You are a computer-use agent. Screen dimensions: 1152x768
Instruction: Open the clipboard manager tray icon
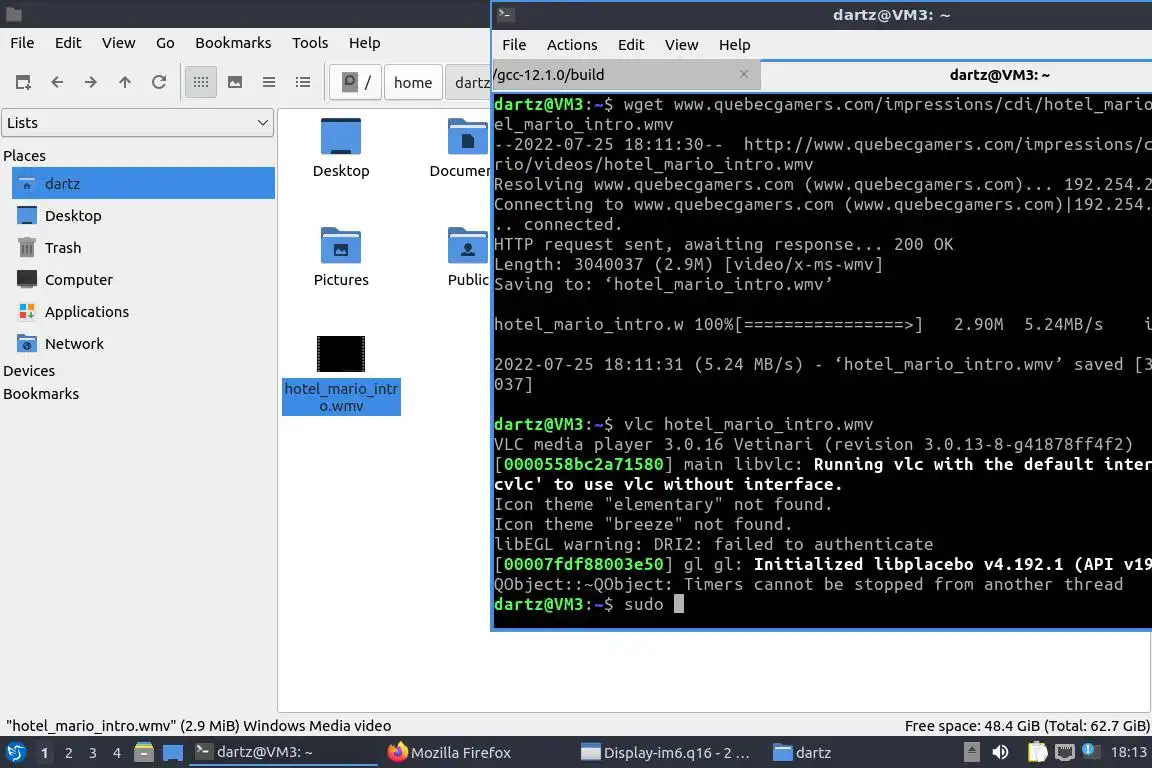pyautogui.click(x=1037, y=752)
